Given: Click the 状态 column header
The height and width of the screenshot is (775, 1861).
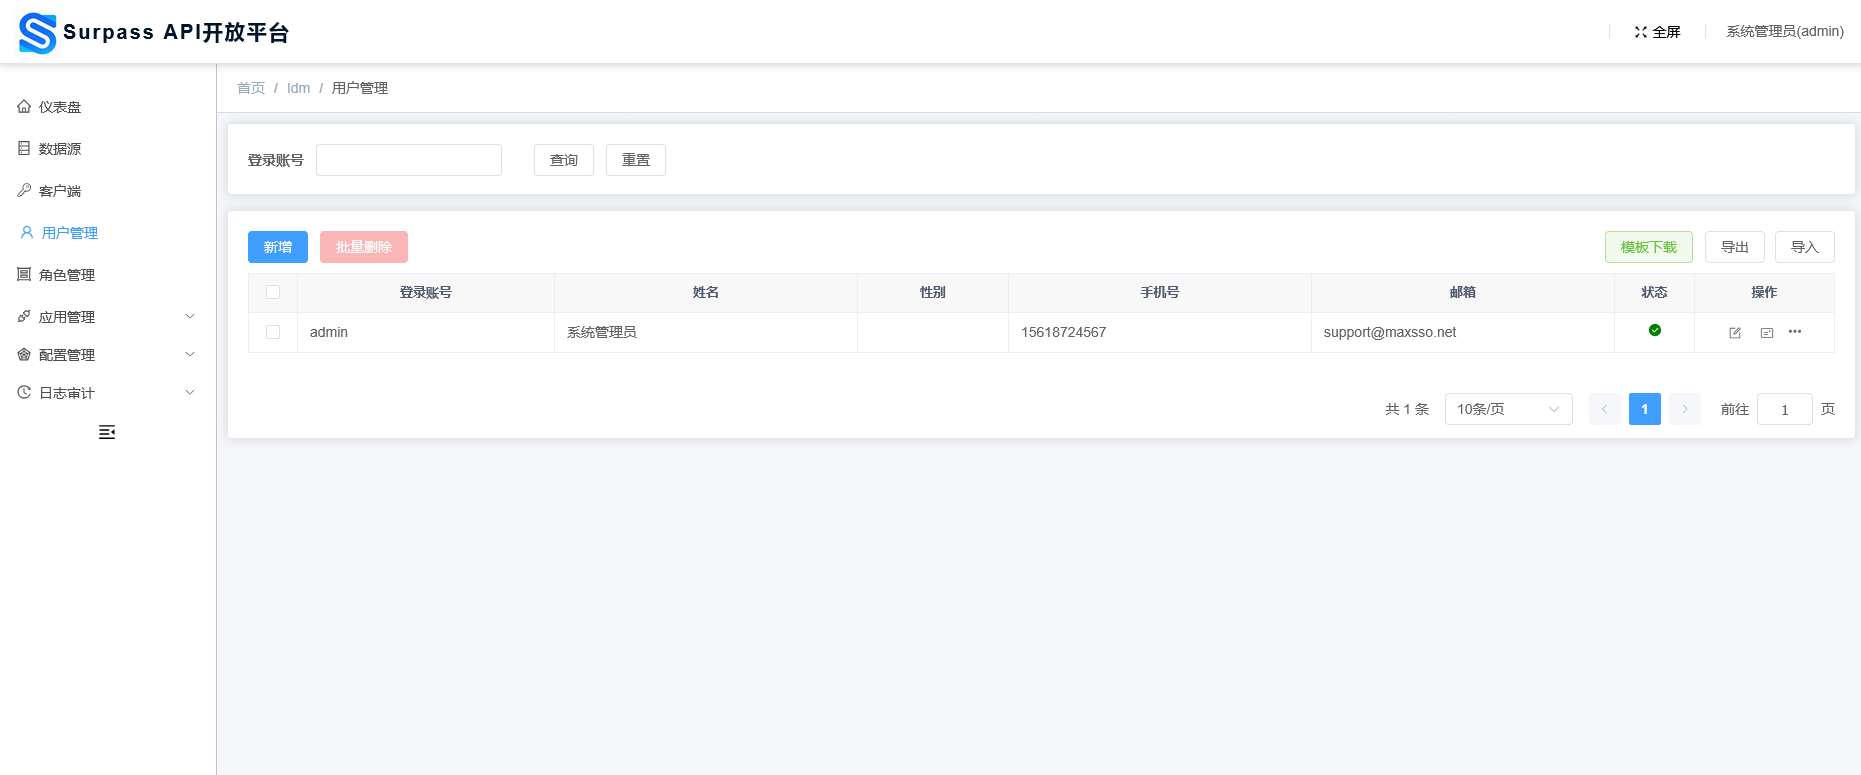Looking at the screenshot, I should (x=1655, y=292).
